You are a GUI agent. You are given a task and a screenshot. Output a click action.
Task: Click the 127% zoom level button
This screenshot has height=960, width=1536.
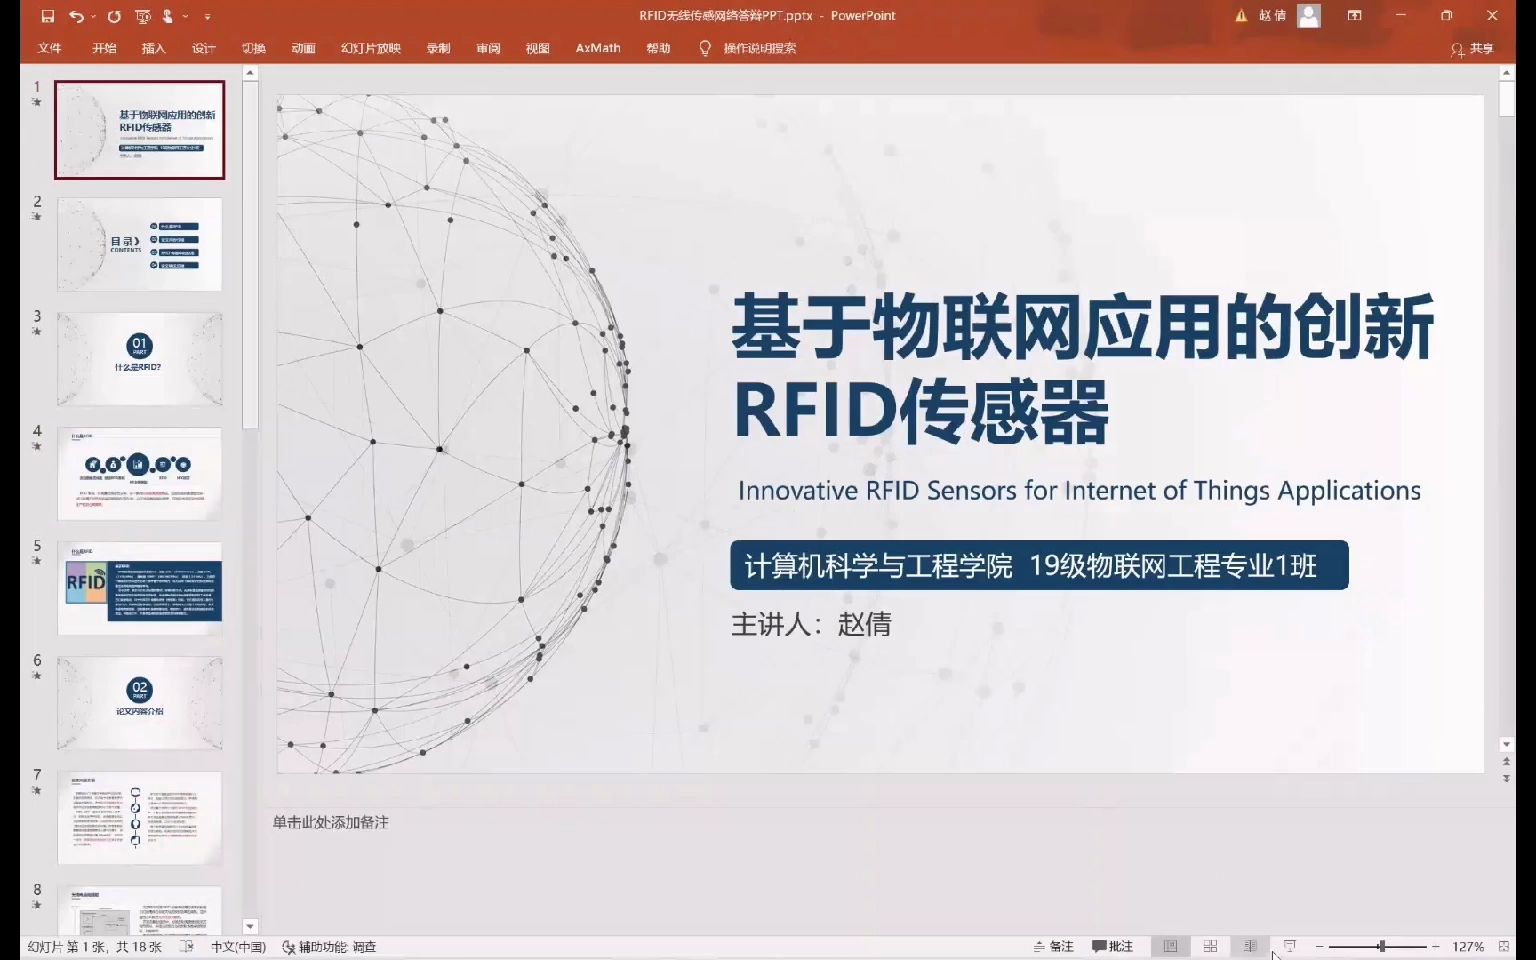1468,946
